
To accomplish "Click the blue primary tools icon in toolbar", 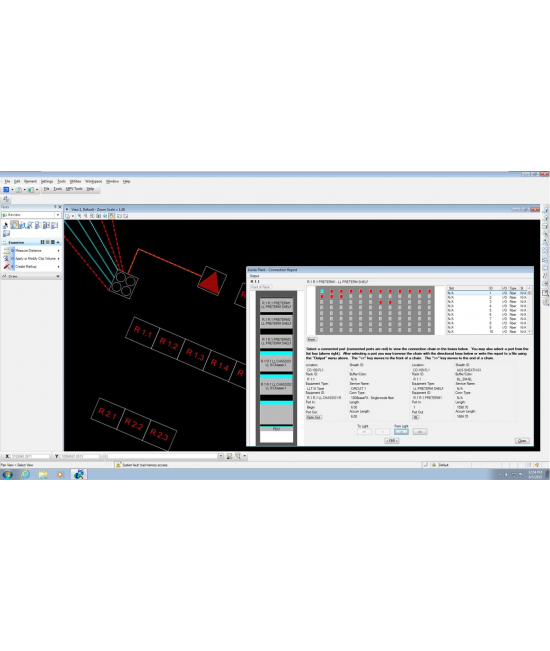I will [6, 190].
